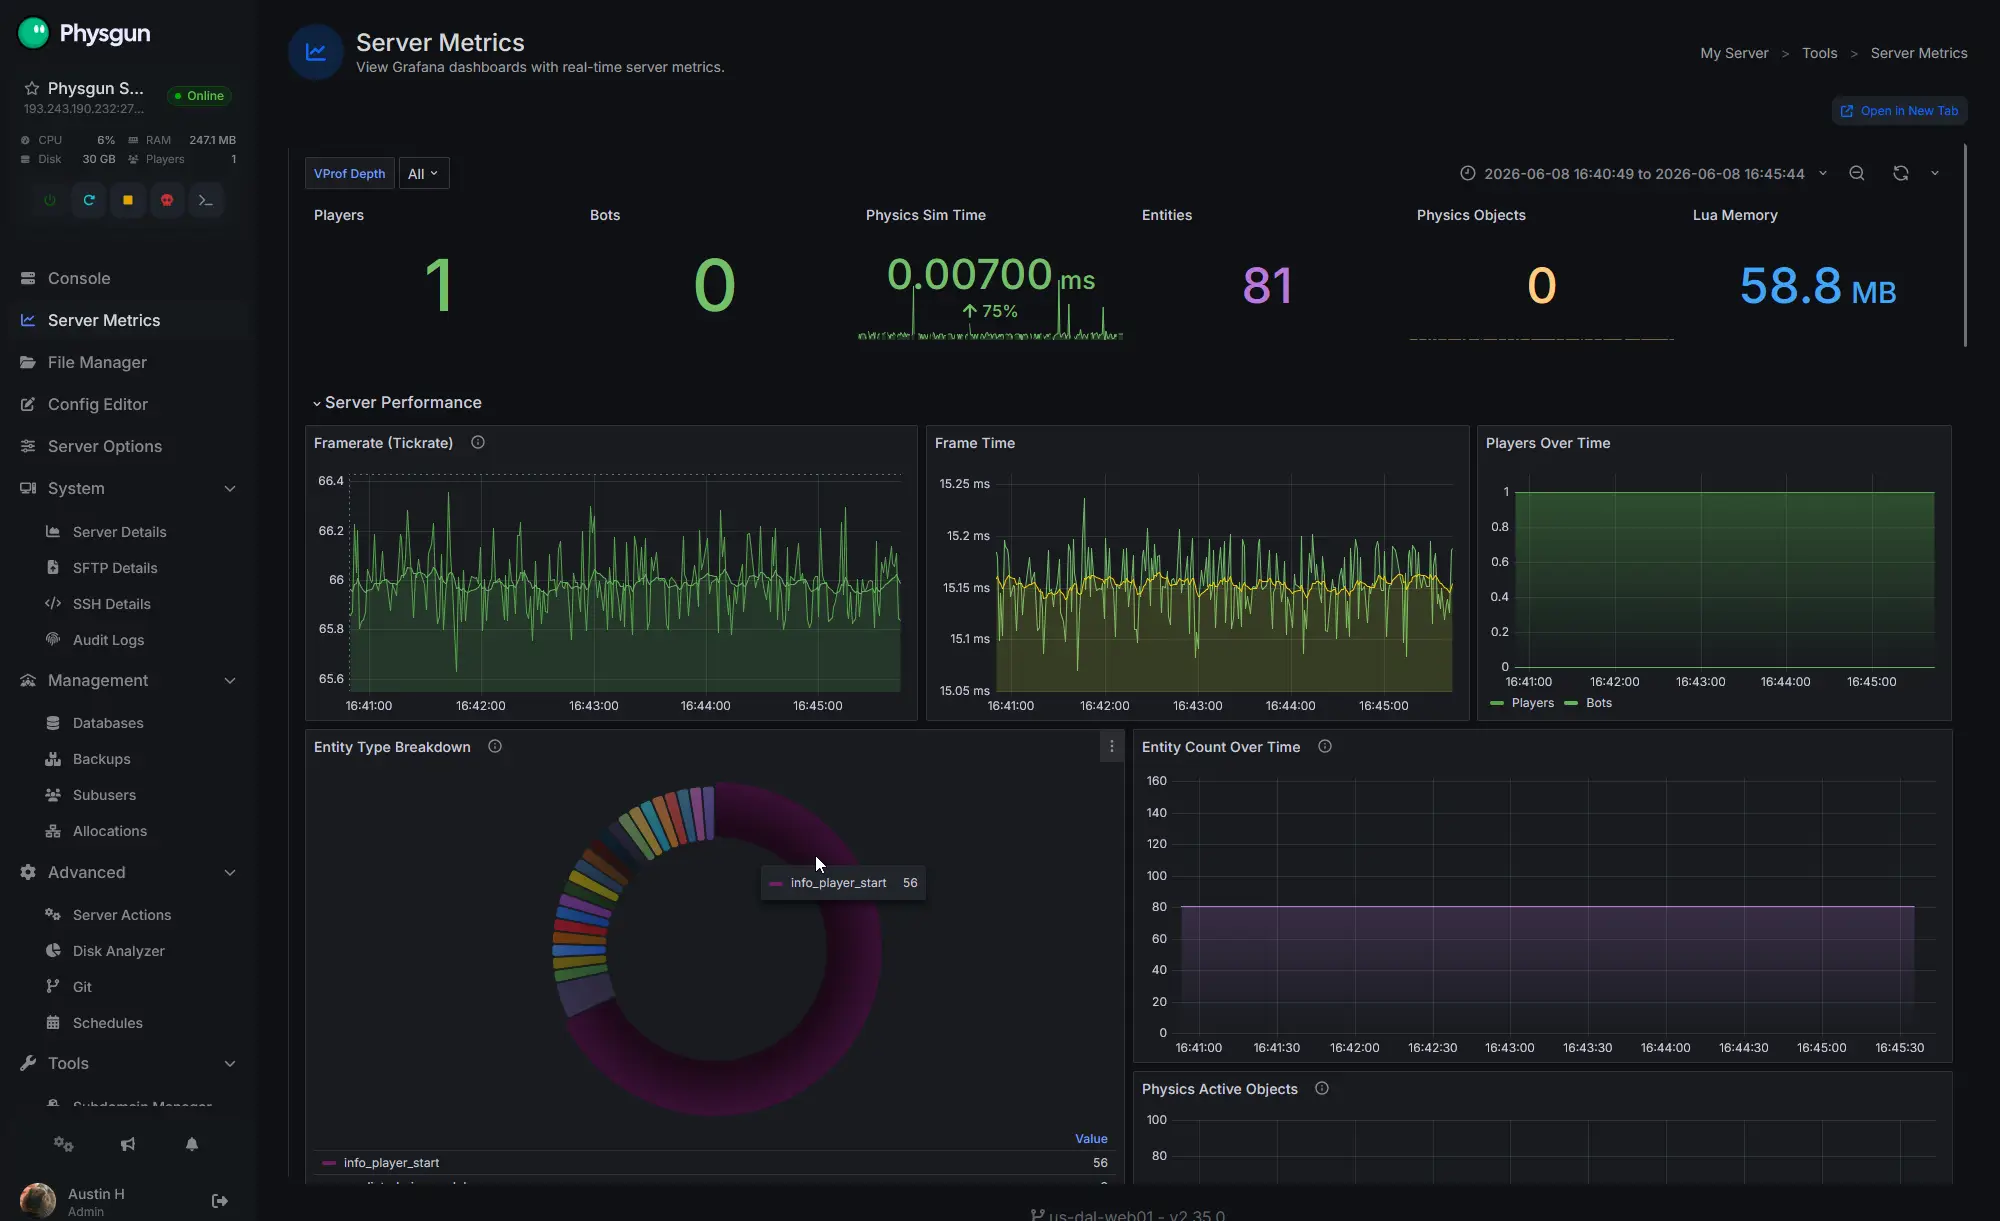Refresh the Grafana dashboard
2000x1221 pixels.
(x=1901, y=173)
